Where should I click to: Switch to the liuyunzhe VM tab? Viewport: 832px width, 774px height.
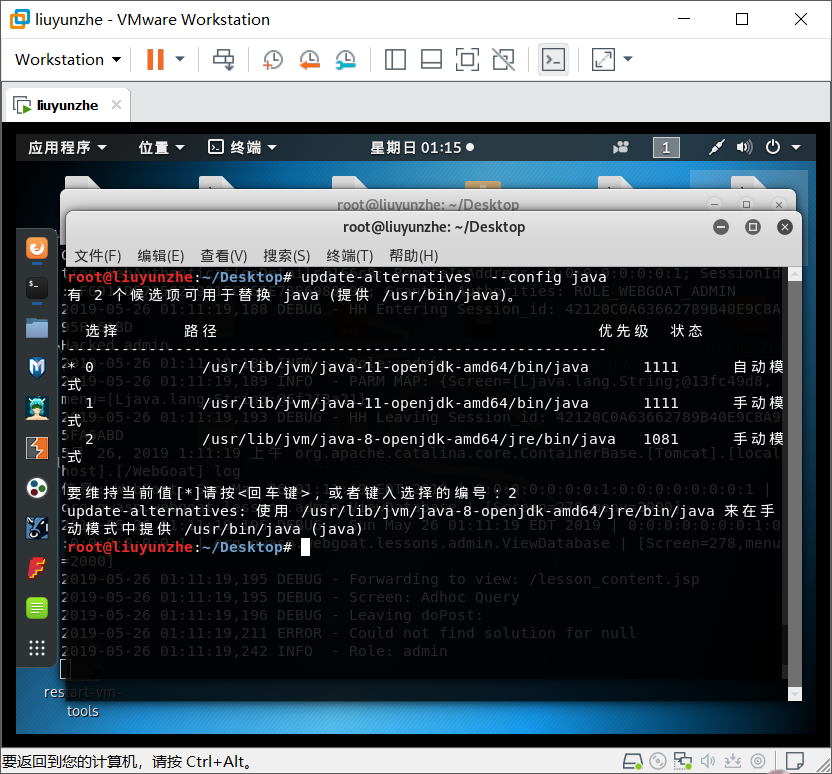click(x=68, y=106)
